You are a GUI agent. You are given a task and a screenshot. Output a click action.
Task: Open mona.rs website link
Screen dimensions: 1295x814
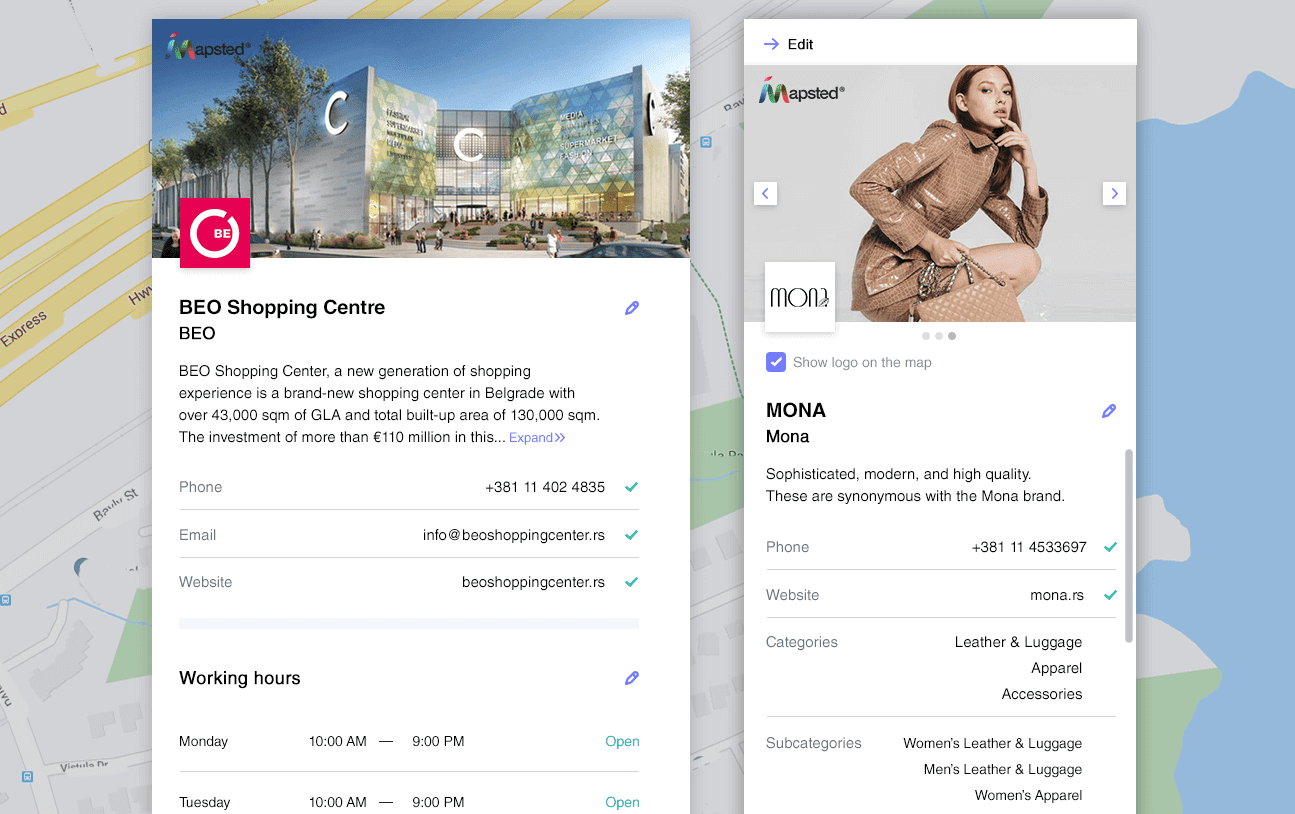click(1057, 595)
